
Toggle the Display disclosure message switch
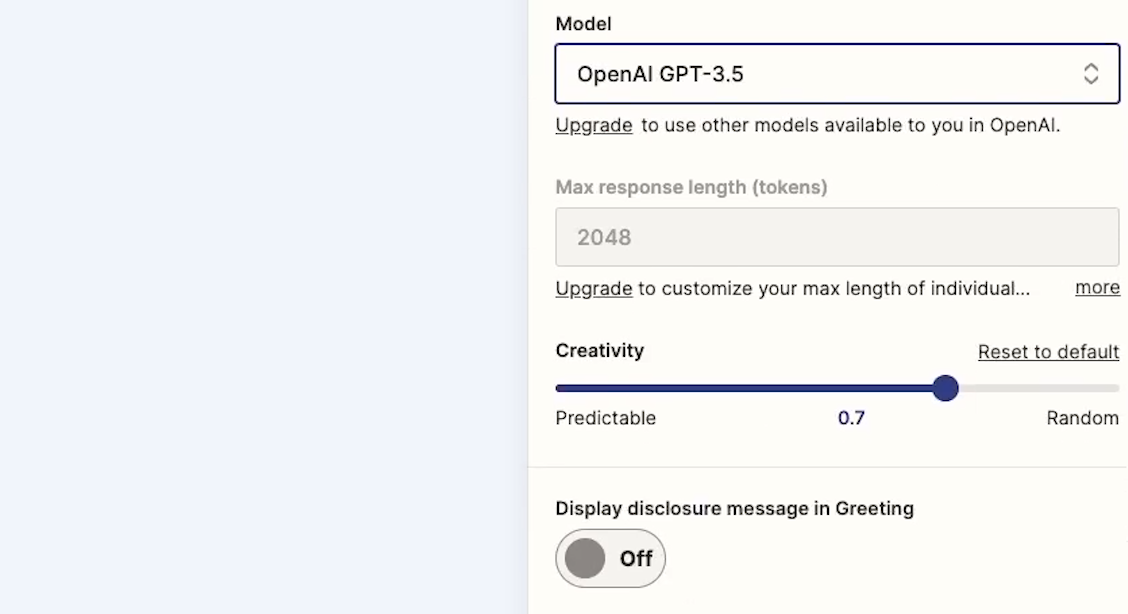pyautogui.click(x=610, y=559)
